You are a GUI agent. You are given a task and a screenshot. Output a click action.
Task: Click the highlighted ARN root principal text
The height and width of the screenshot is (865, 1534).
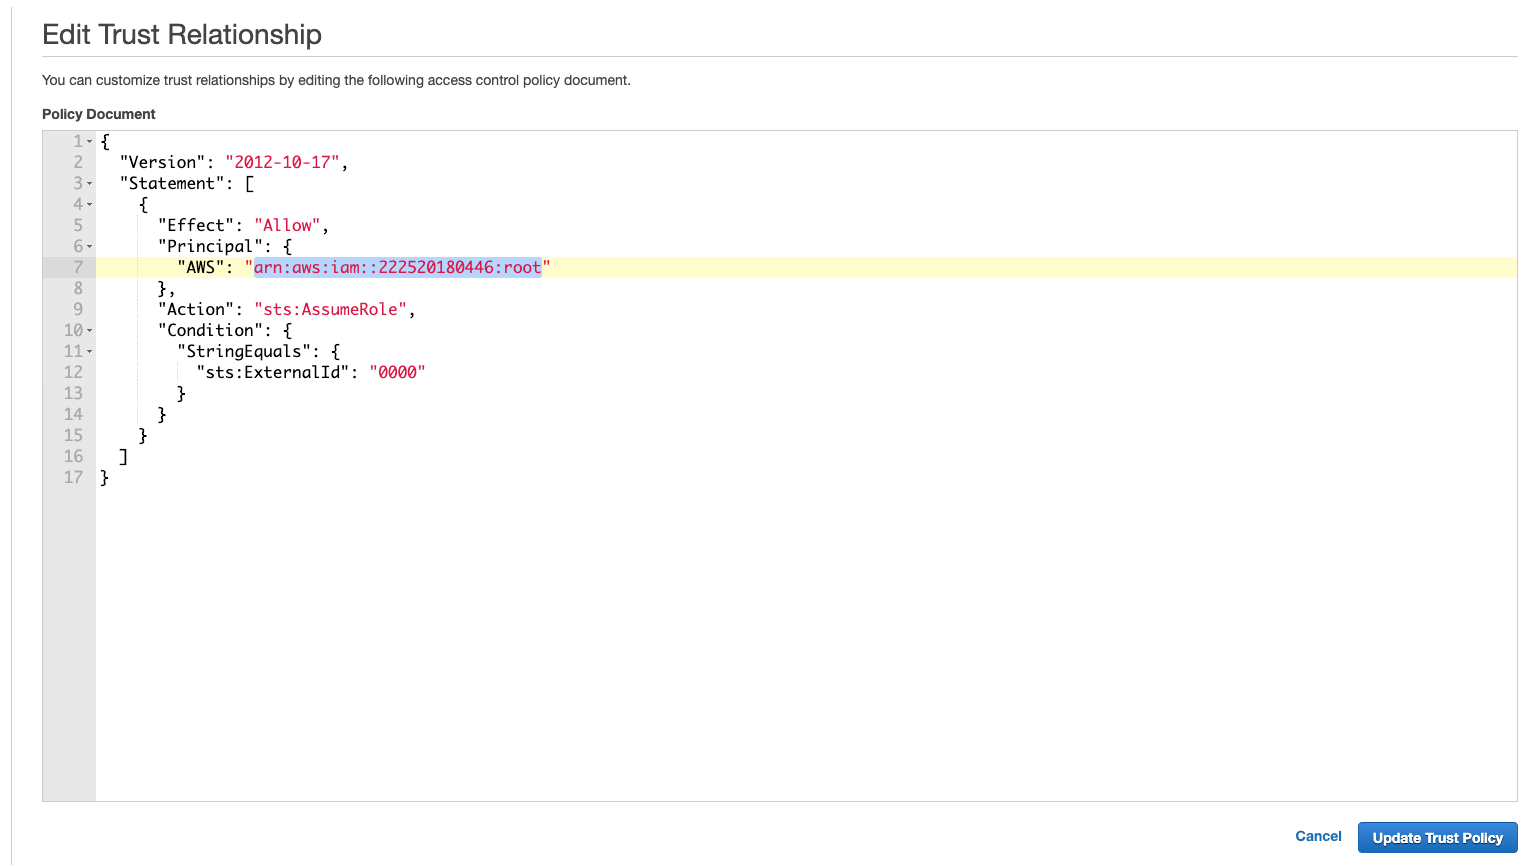[397, 267]
